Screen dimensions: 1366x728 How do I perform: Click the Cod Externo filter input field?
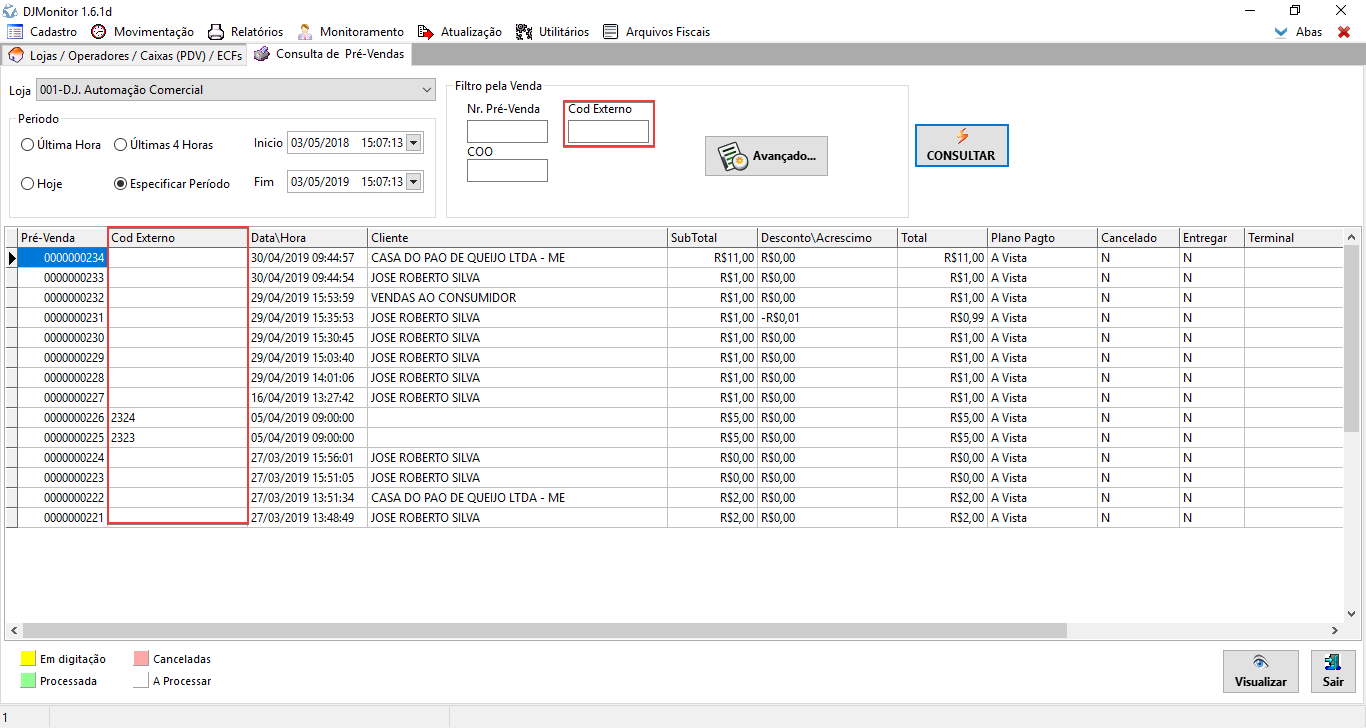tap(608, 131)
